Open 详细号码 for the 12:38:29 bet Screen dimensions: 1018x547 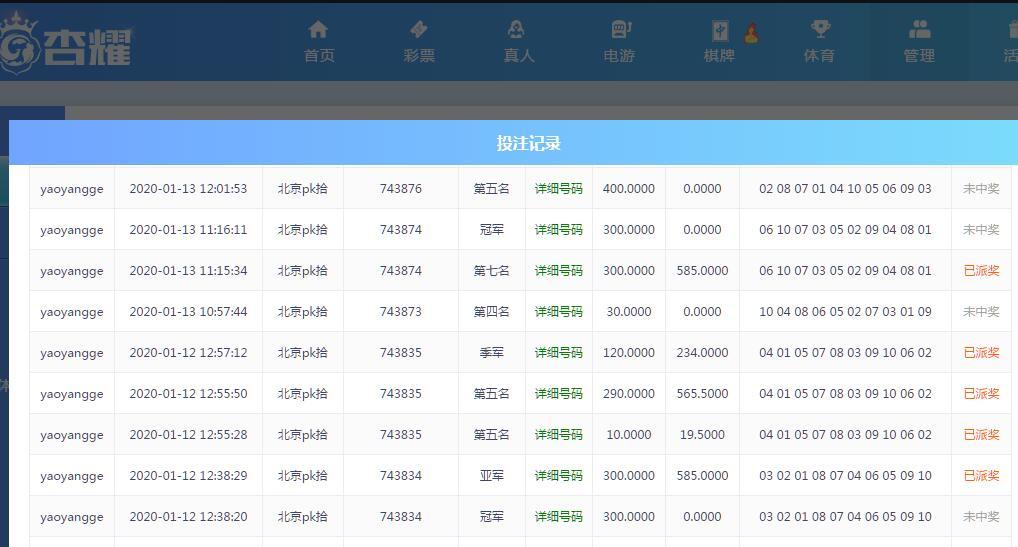tap(558, 476)
